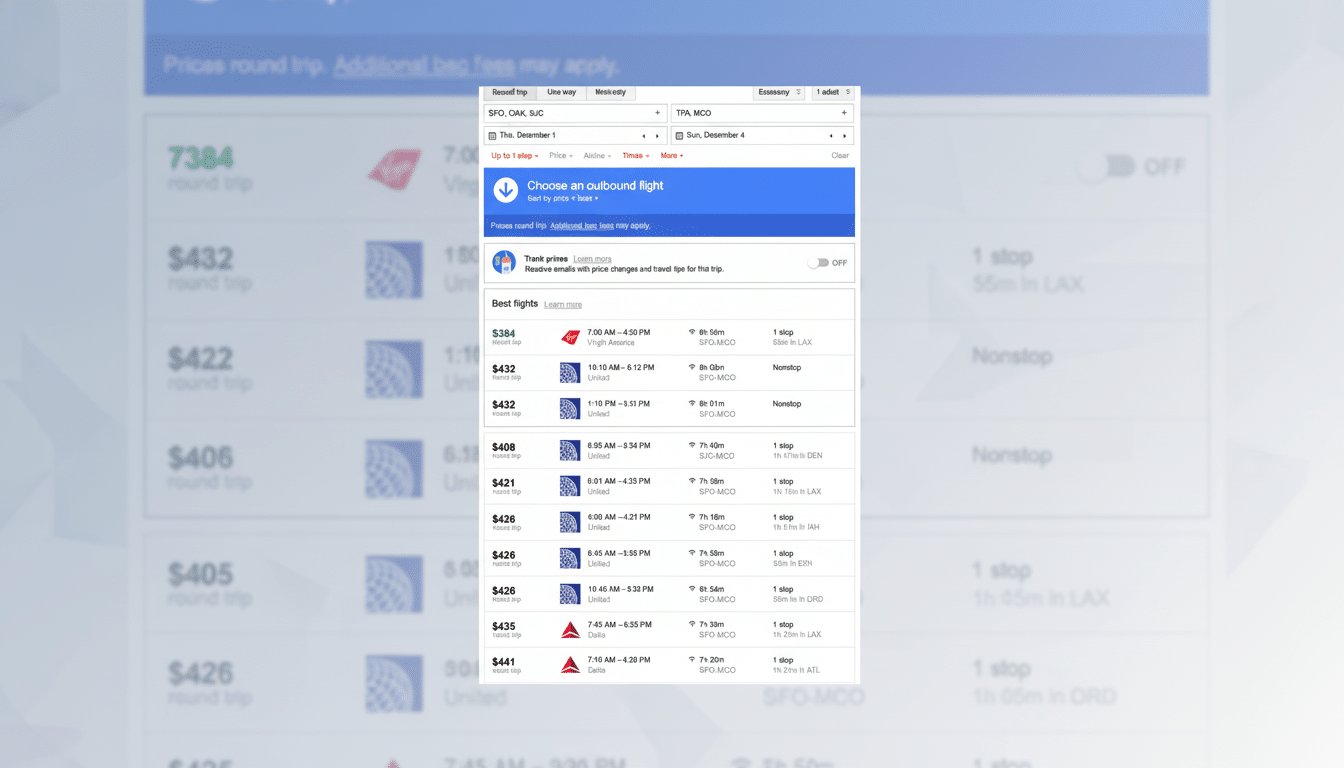Switch to the Multi-city tab
Screen dimensions: 1344x768
click(611, 92)
